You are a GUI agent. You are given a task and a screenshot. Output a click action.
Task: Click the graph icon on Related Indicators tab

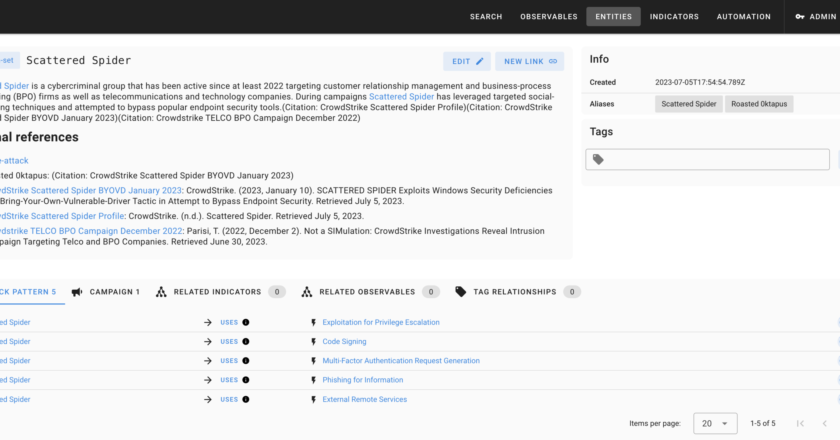coord(161,292)
